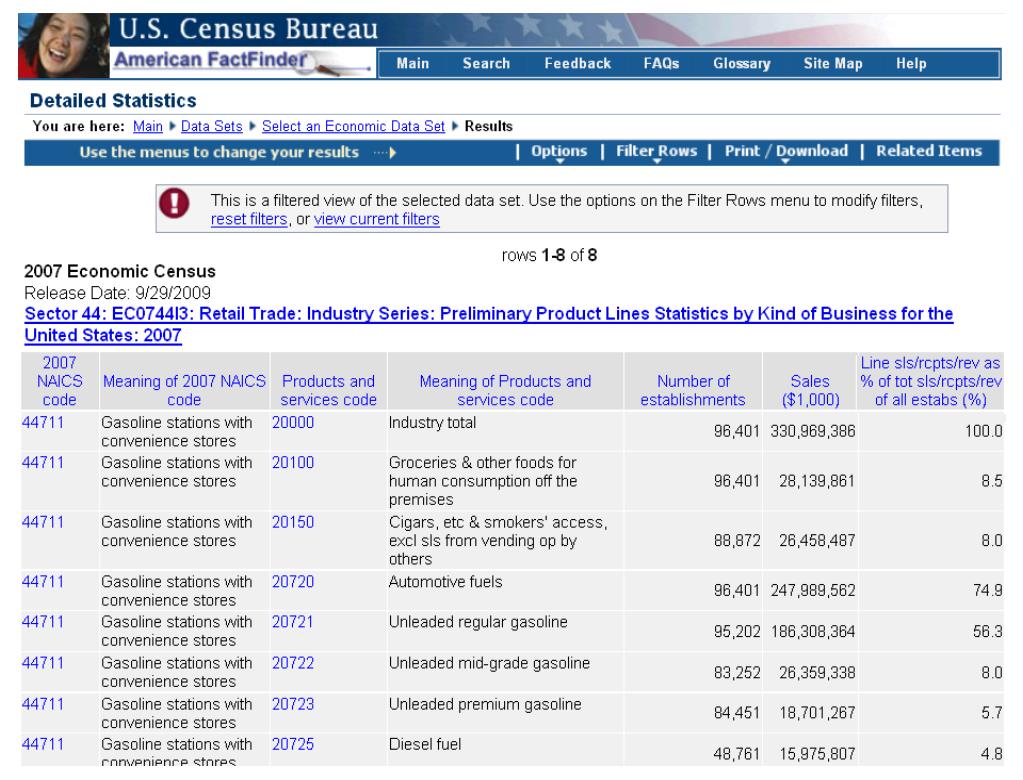Click the sales value 330,969,386
1023x780 pixels.
812,431
